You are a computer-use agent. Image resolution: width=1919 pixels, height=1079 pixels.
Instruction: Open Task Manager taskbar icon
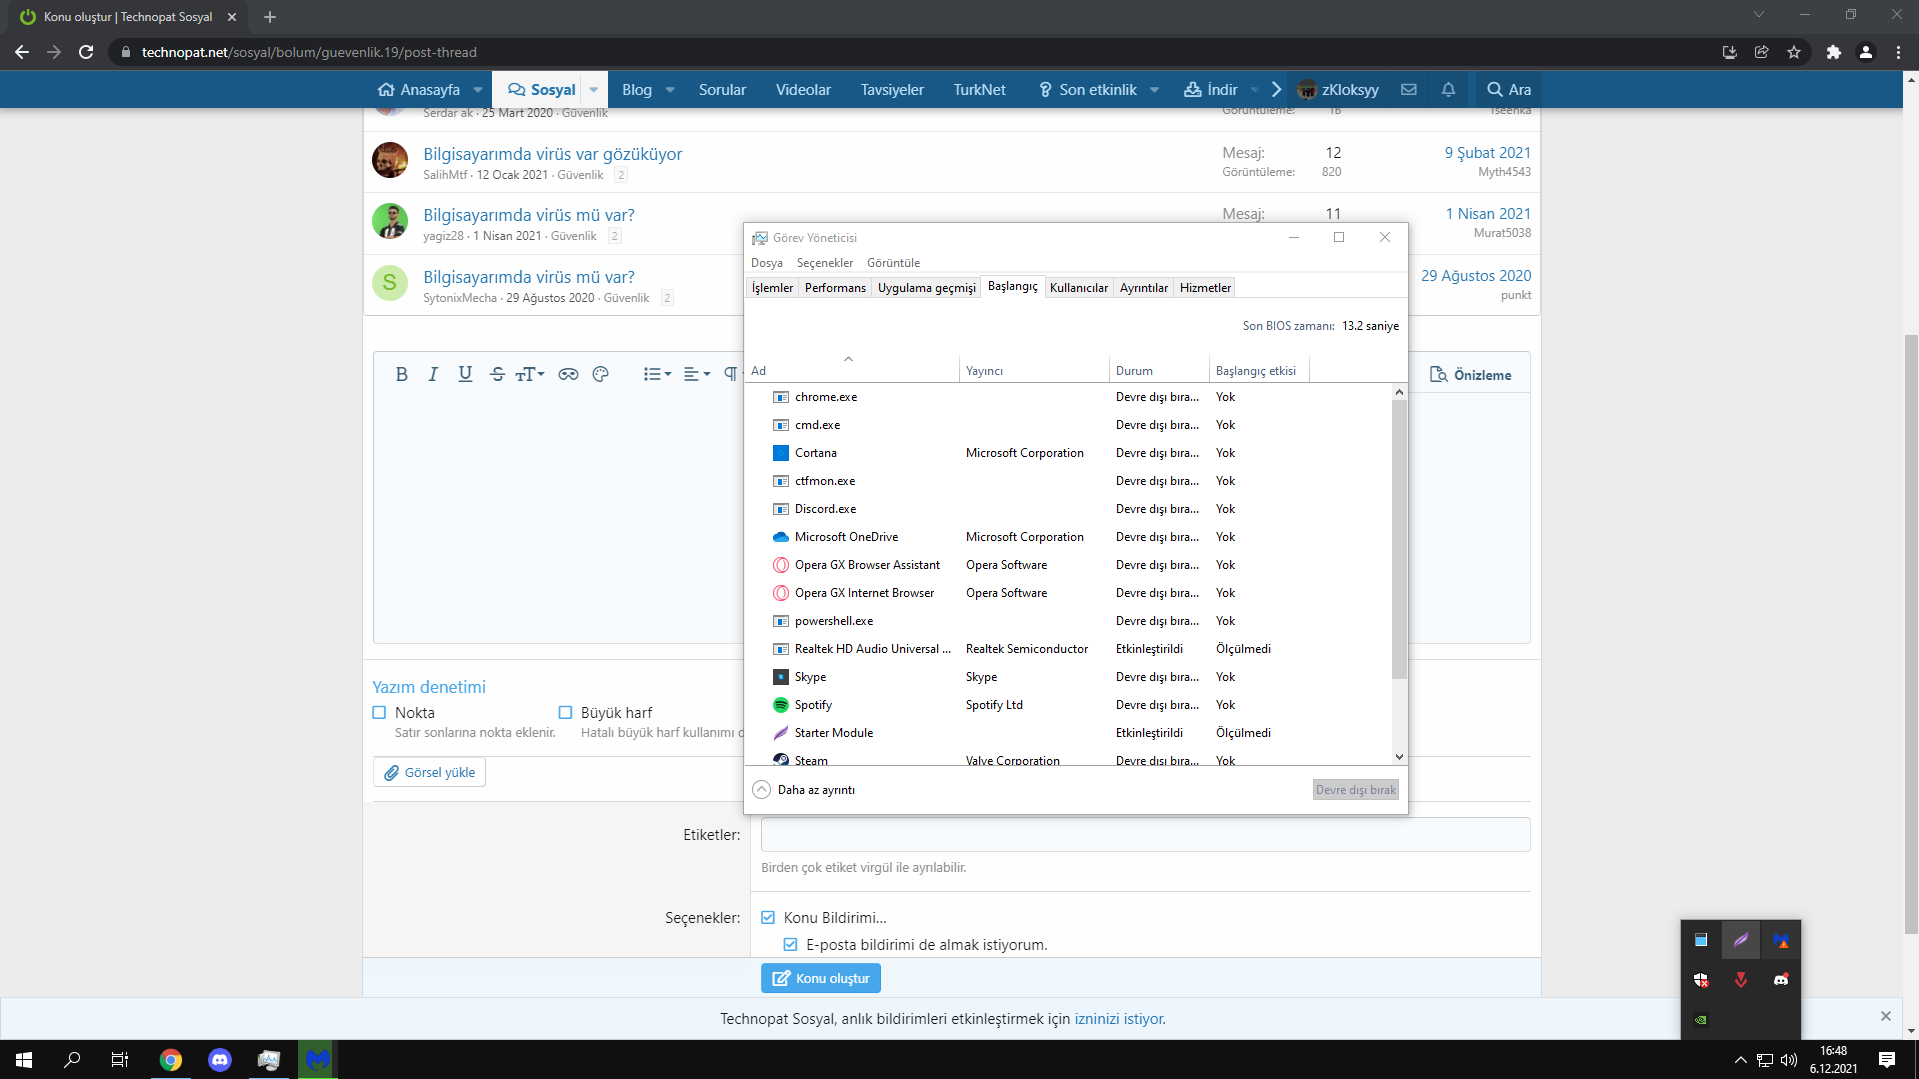(x=269, y=1060)
